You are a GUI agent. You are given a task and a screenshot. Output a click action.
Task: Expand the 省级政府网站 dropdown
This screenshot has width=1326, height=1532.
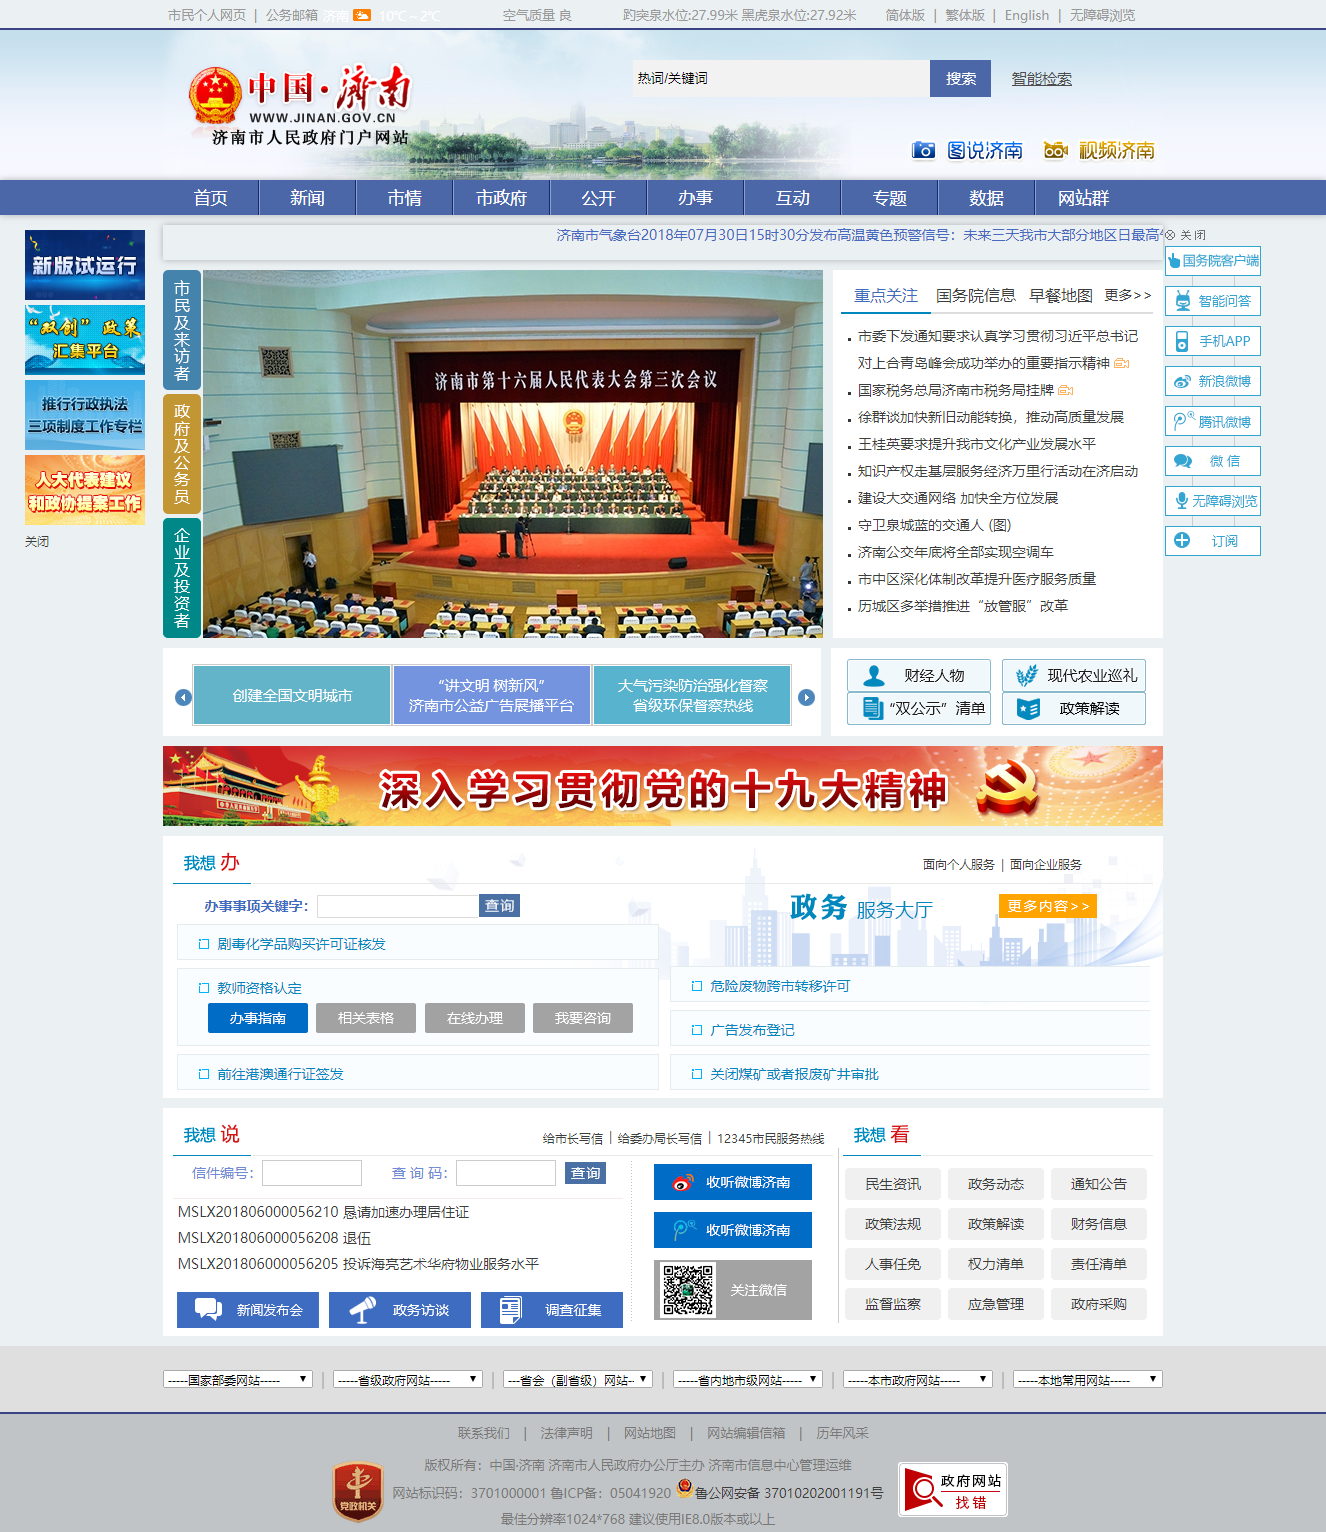[x=408, y=1380]
